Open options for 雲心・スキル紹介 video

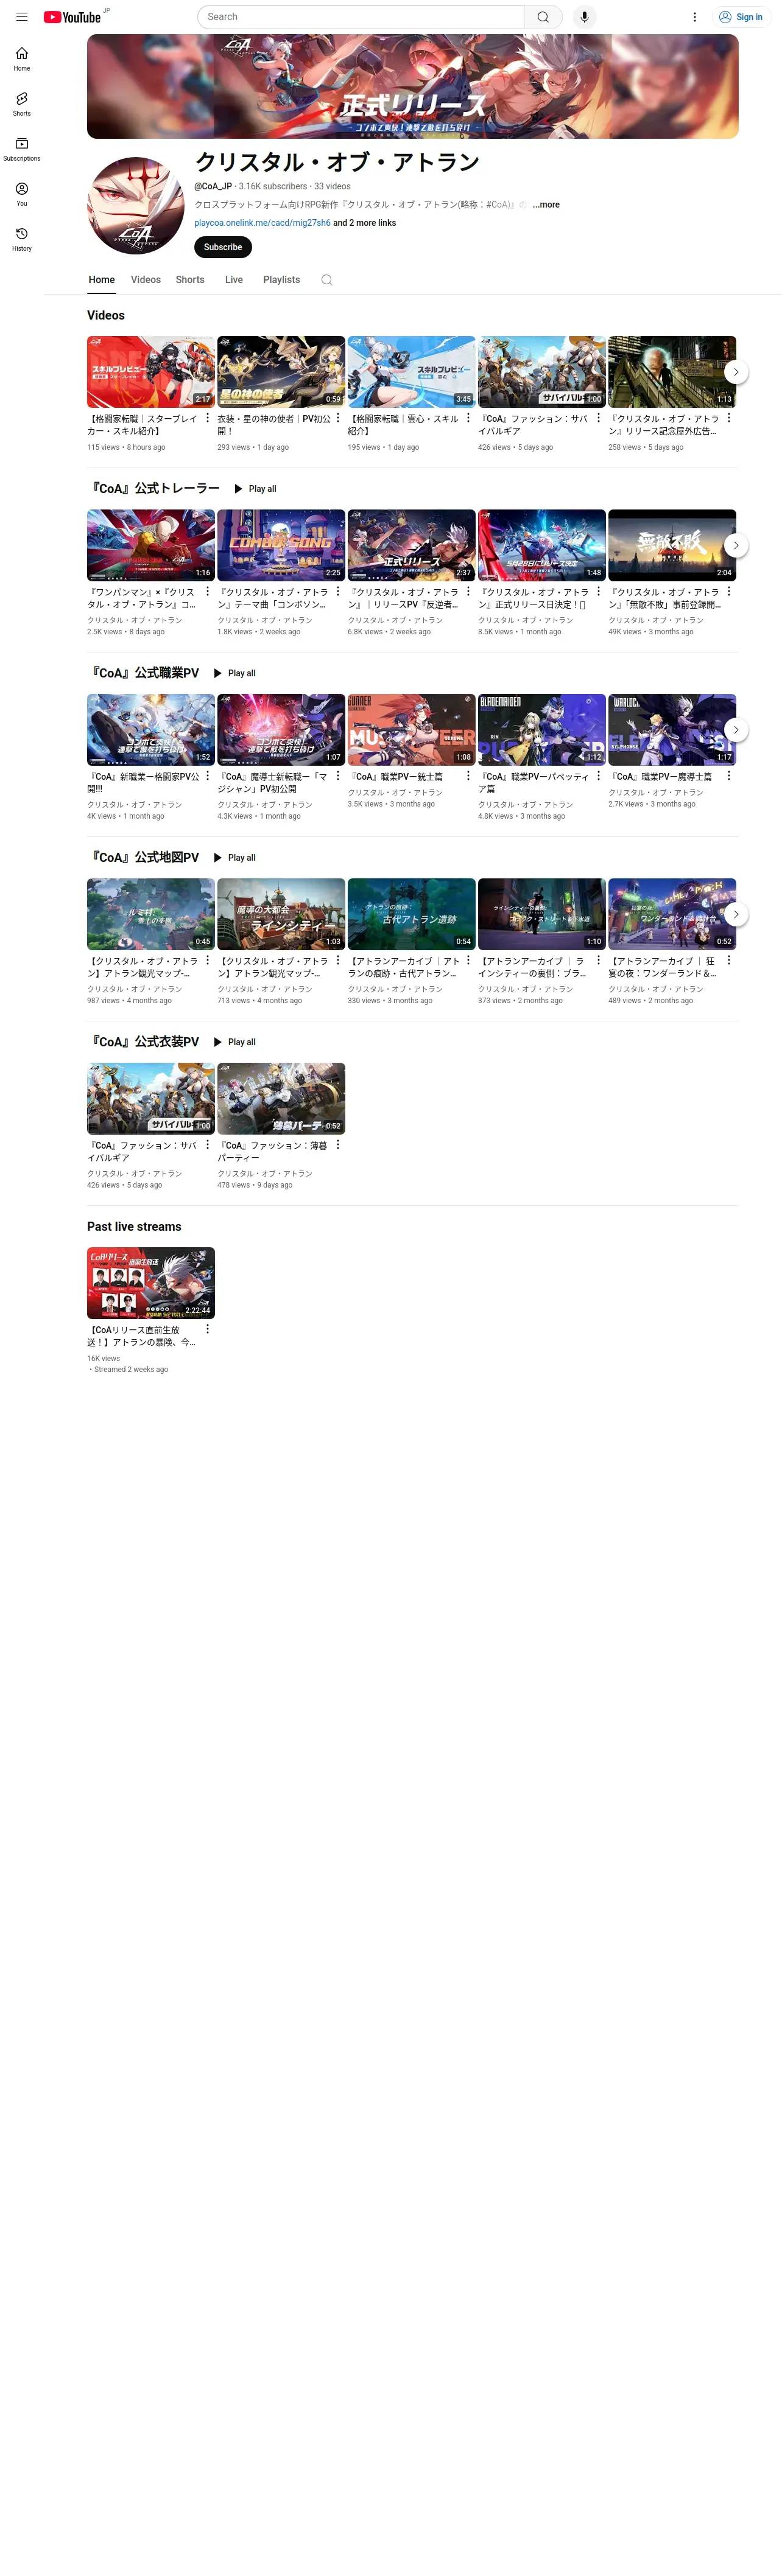tap(468, 418)
